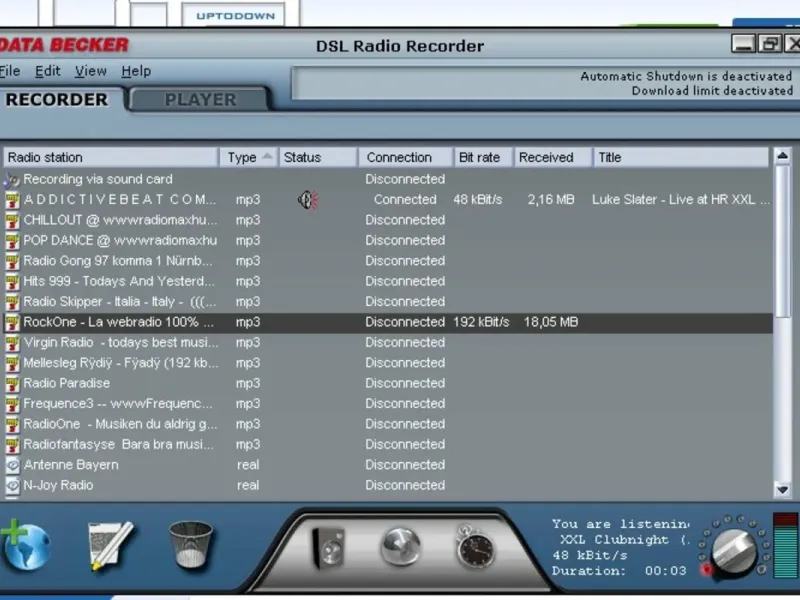800x600 pixels.
Task: Click the mp3 icon beside Hits 999
Action: point(12,281)
